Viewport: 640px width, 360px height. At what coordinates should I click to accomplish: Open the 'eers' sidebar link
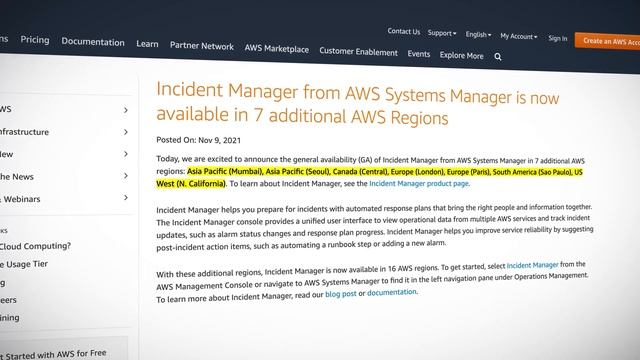(8, 300)
